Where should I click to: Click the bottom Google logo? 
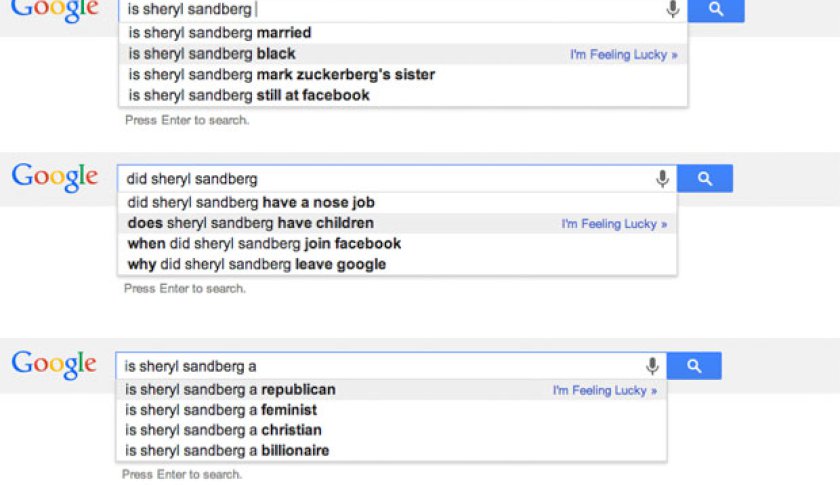(55, 364)
